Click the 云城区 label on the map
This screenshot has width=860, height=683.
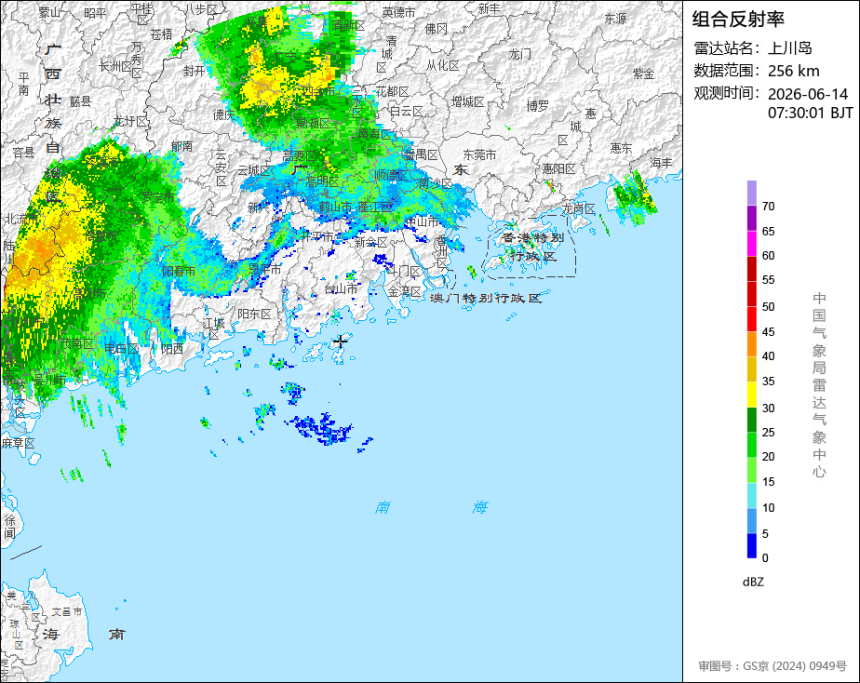[x=253, y=171]
